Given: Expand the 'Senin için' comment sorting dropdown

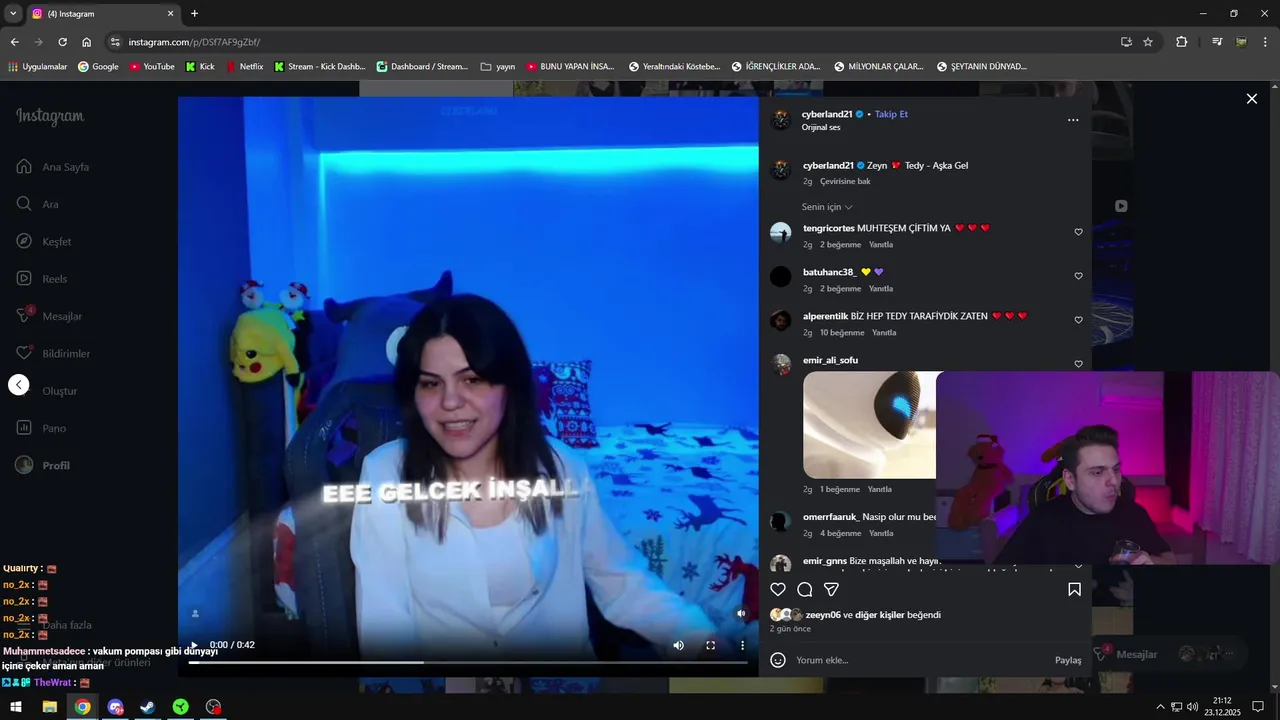Looking at the screenshot, I should tap(827, 207).
